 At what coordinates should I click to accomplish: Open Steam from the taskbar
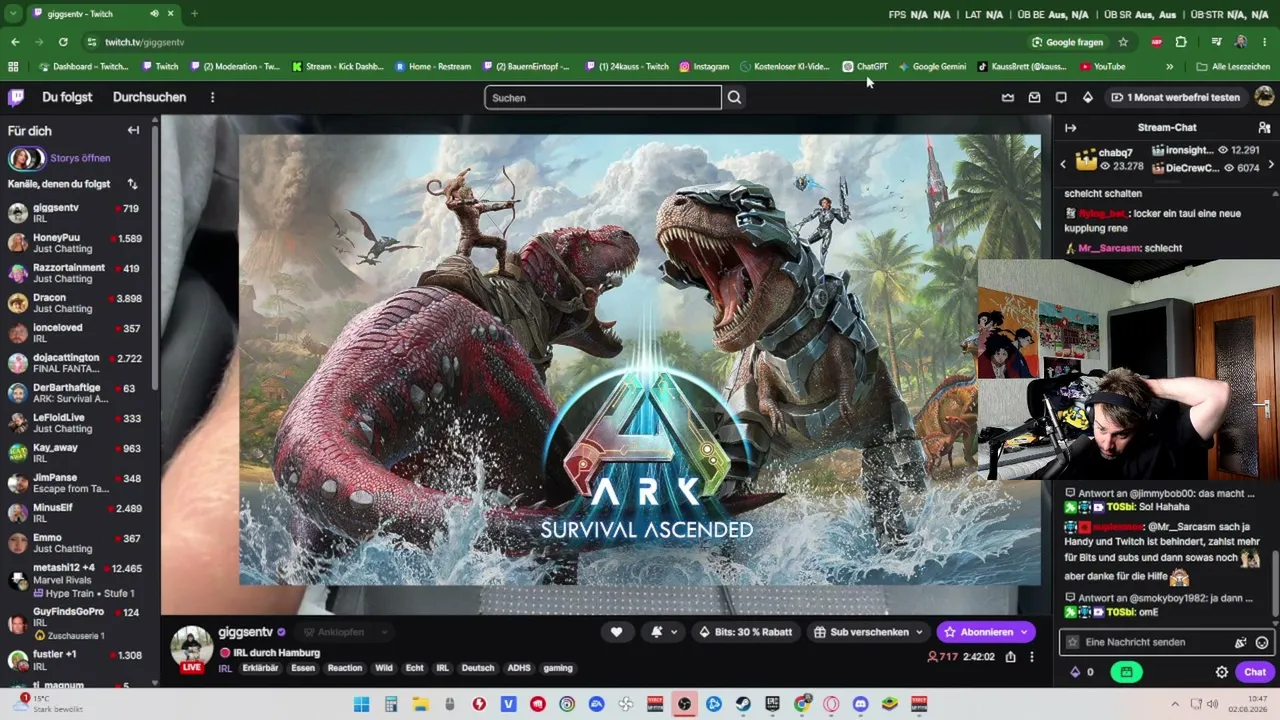point(743,704)
